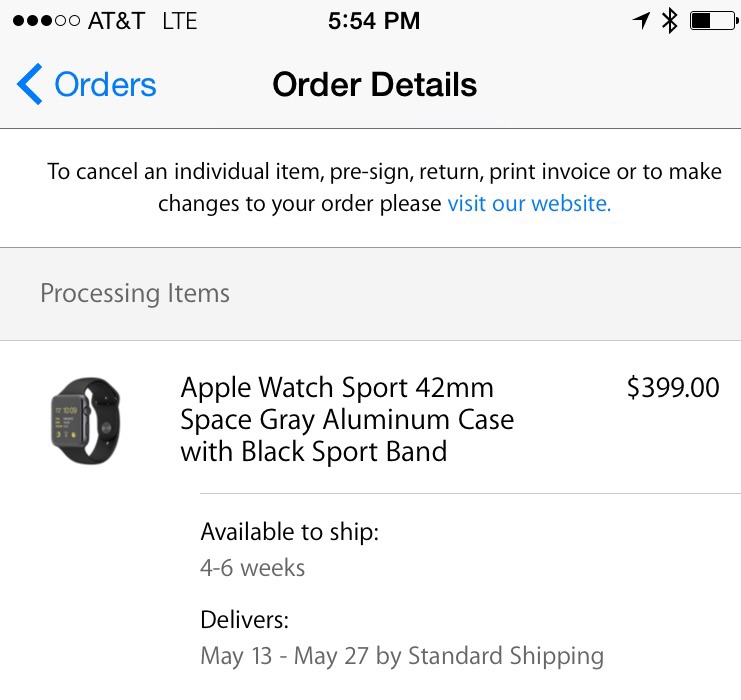Tap the Delivers label
This screenshot has width=741, height=700.
click(x=244, y=620)
